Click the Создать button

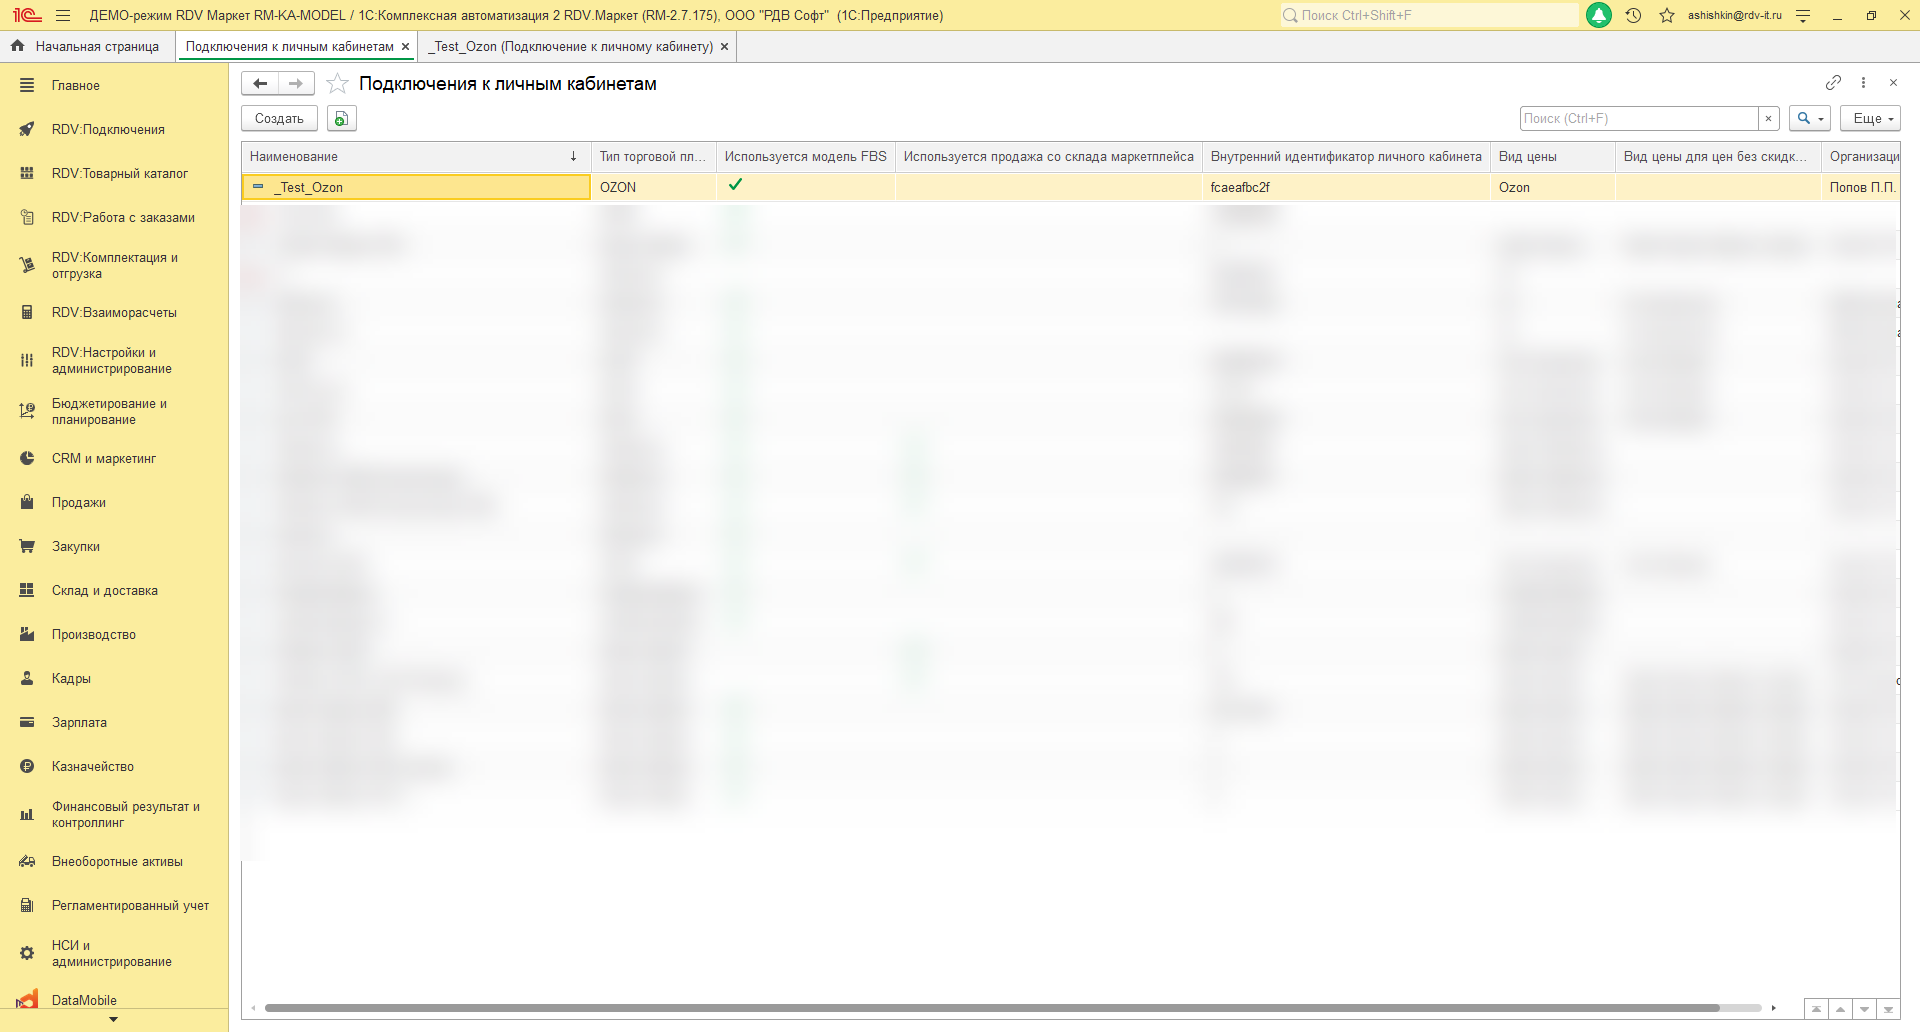279,119
